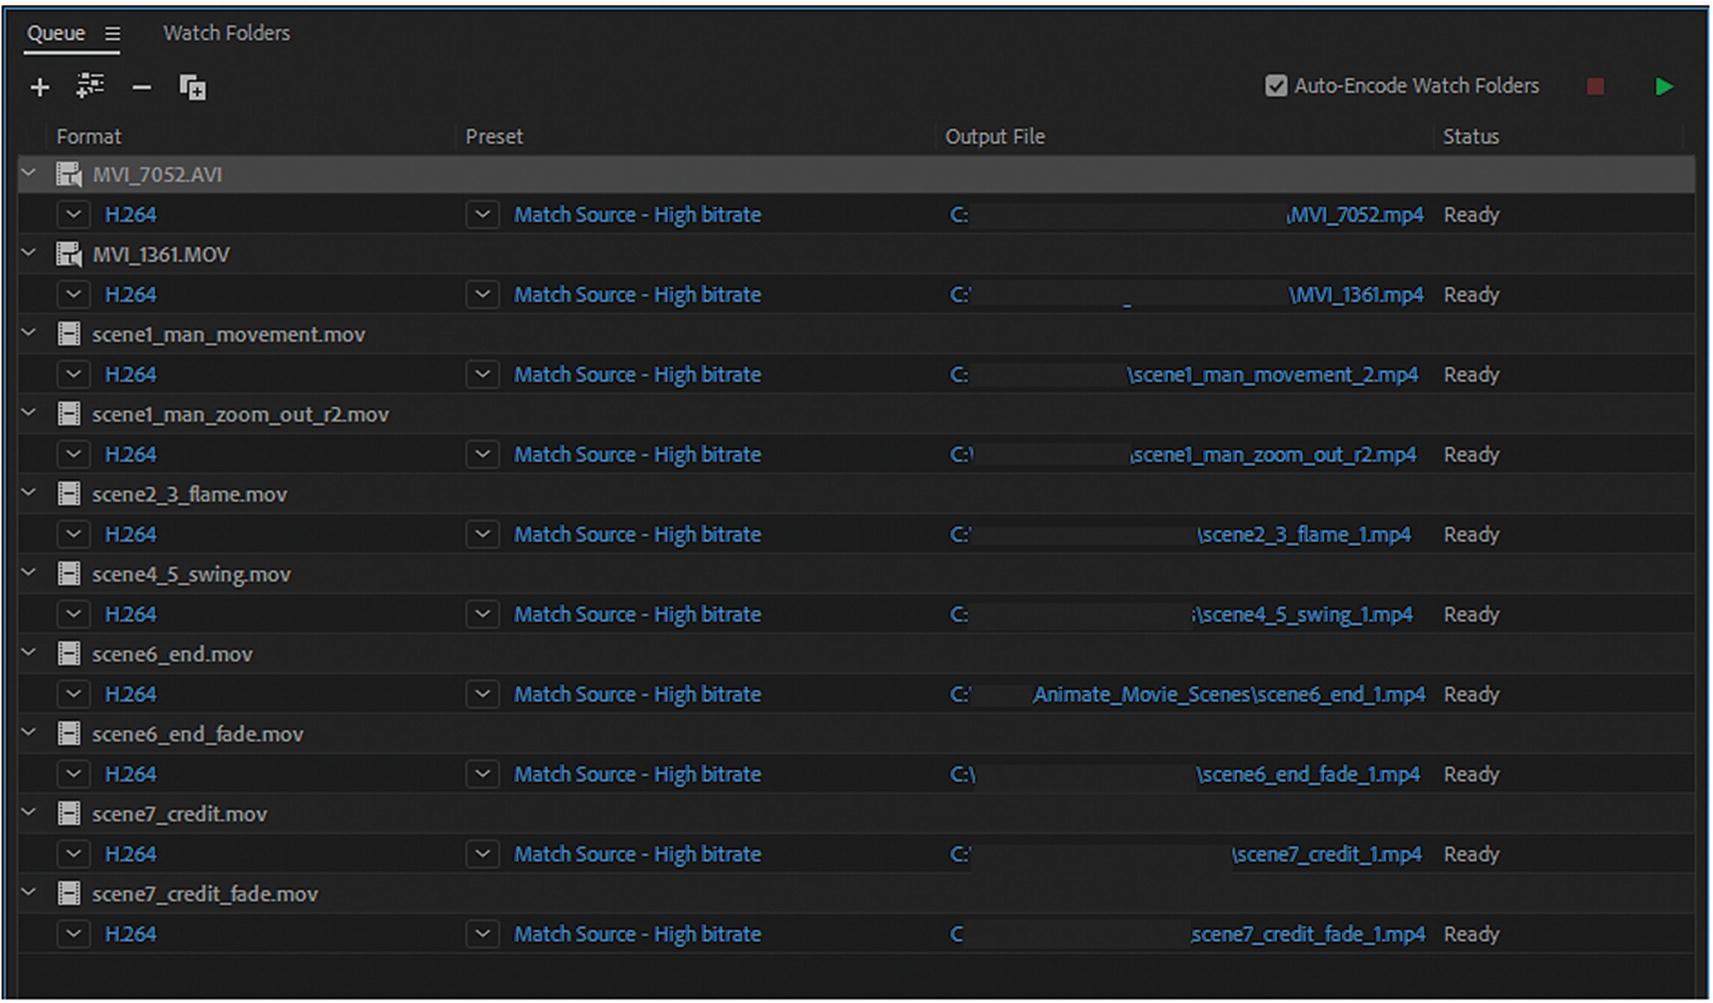Open format dropdown for scene4_5_swing.mov output
This screenshot has height=1003, width=1713.
(73, 614)
